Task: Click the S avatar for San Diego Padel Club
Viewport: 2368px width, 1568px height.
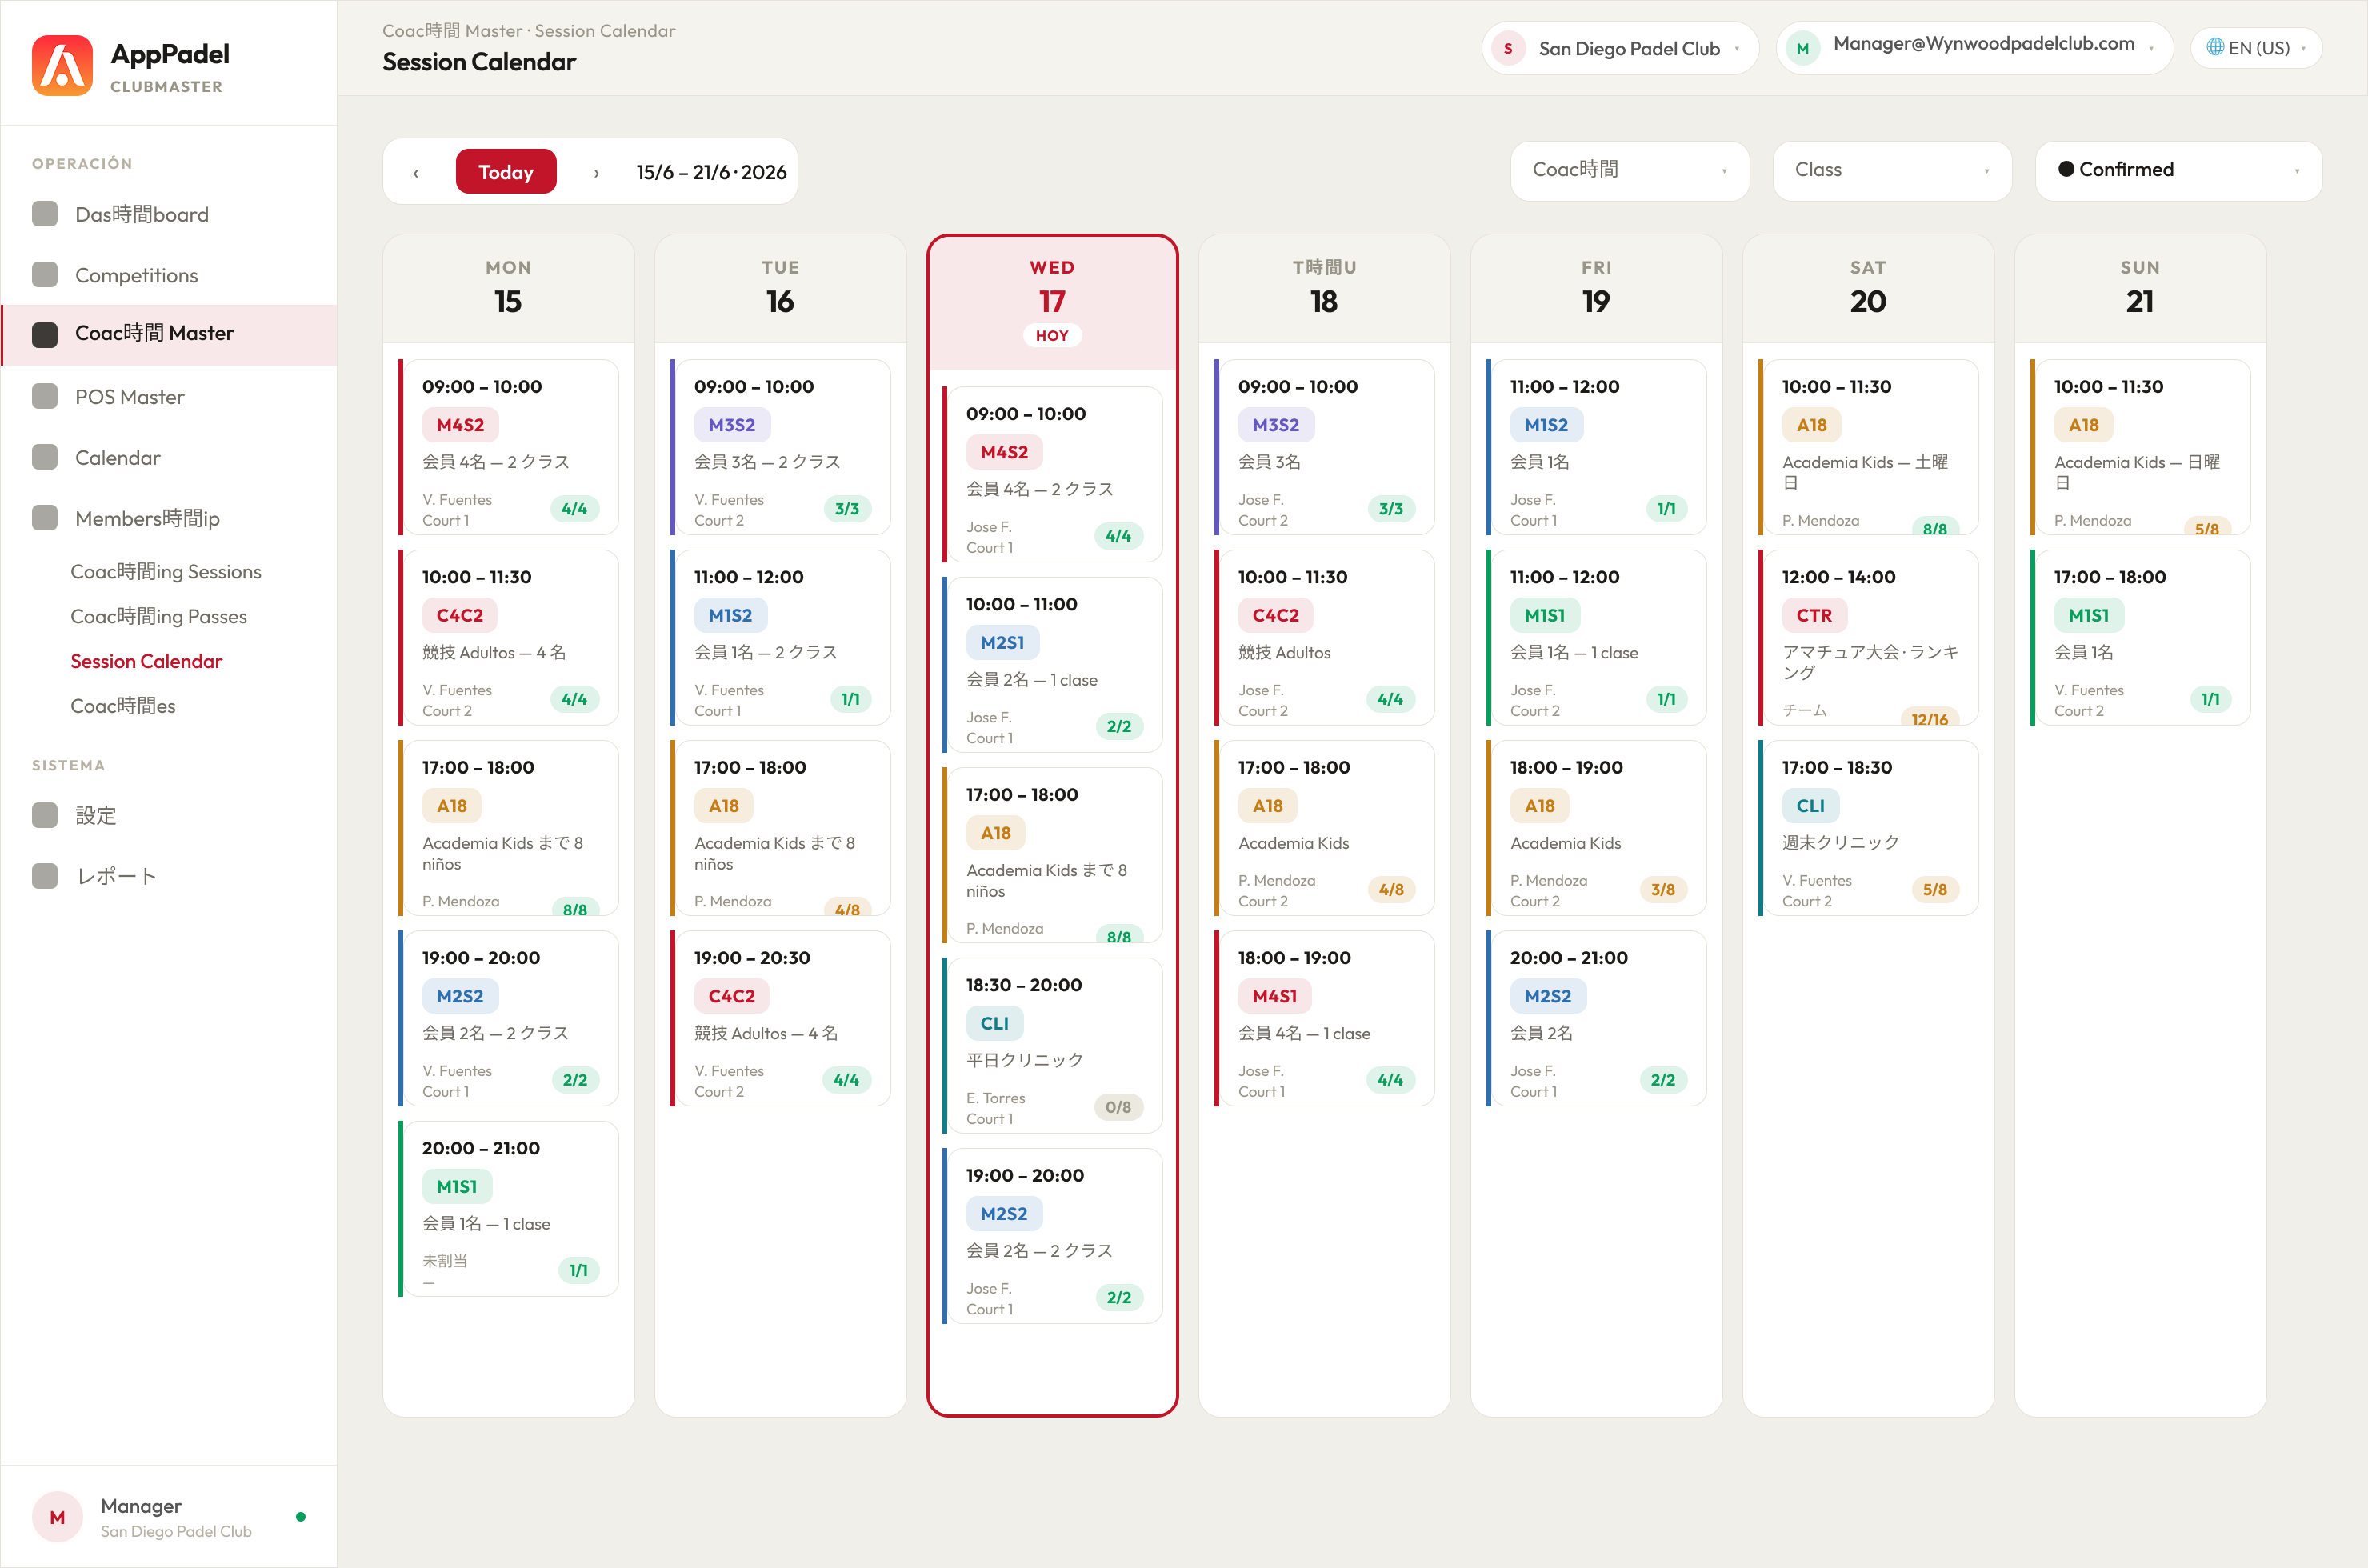Action: (1508, 48)
